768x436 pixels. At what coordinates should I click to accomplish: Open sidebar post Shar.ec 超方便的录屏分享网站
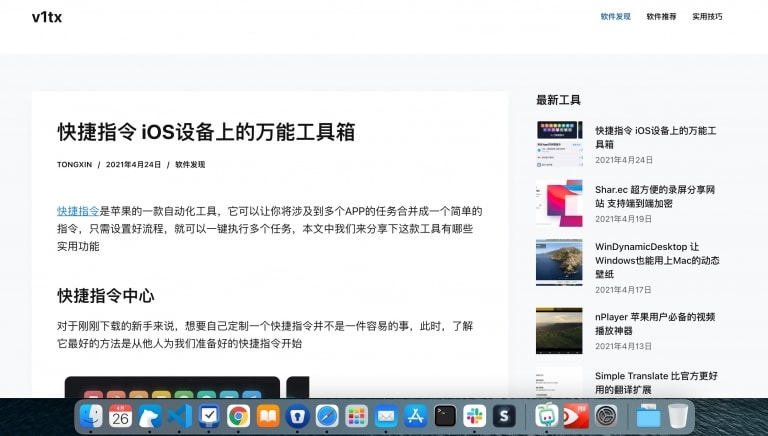[x=655, y=196]
